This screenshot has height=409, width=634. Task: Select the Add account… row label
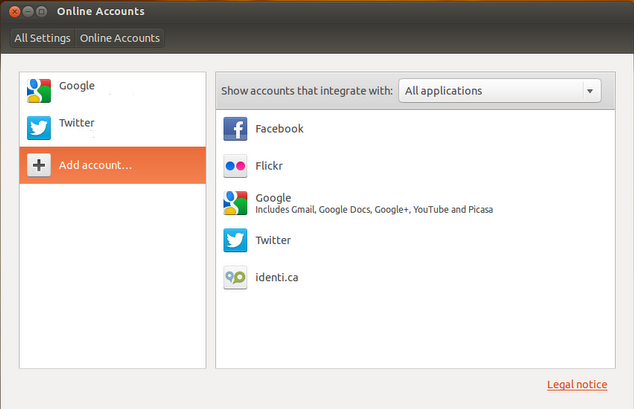click(96, 165)
